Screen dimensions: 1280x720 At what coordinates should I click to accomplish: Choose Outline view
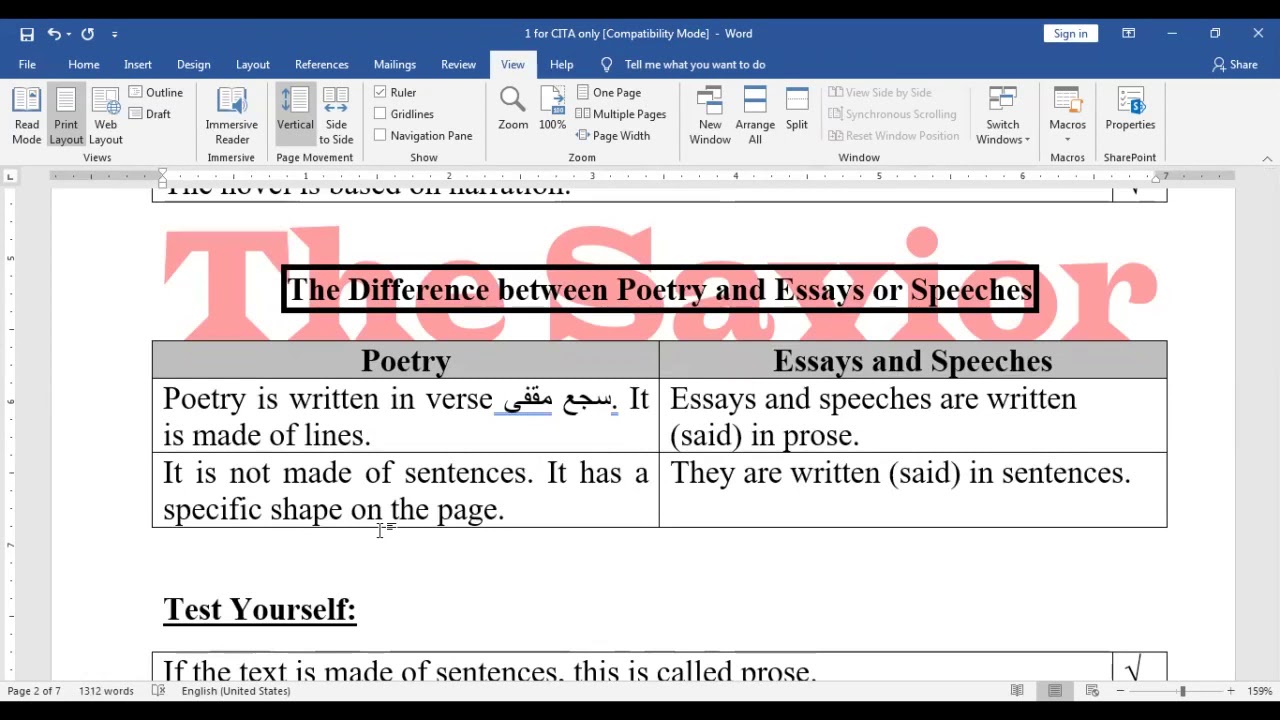pos(156,92)
